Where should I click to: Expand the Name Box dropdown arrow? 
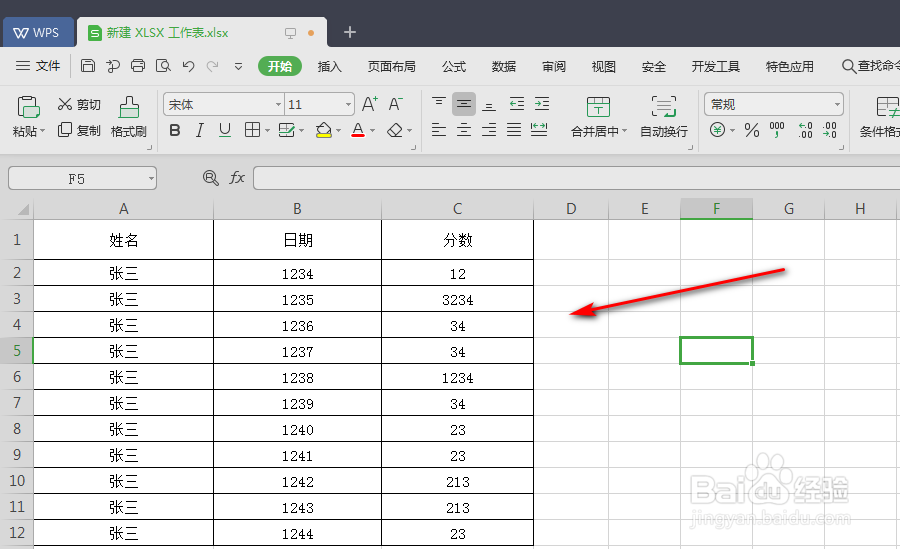pyautogui.click(x=151, y=179)
